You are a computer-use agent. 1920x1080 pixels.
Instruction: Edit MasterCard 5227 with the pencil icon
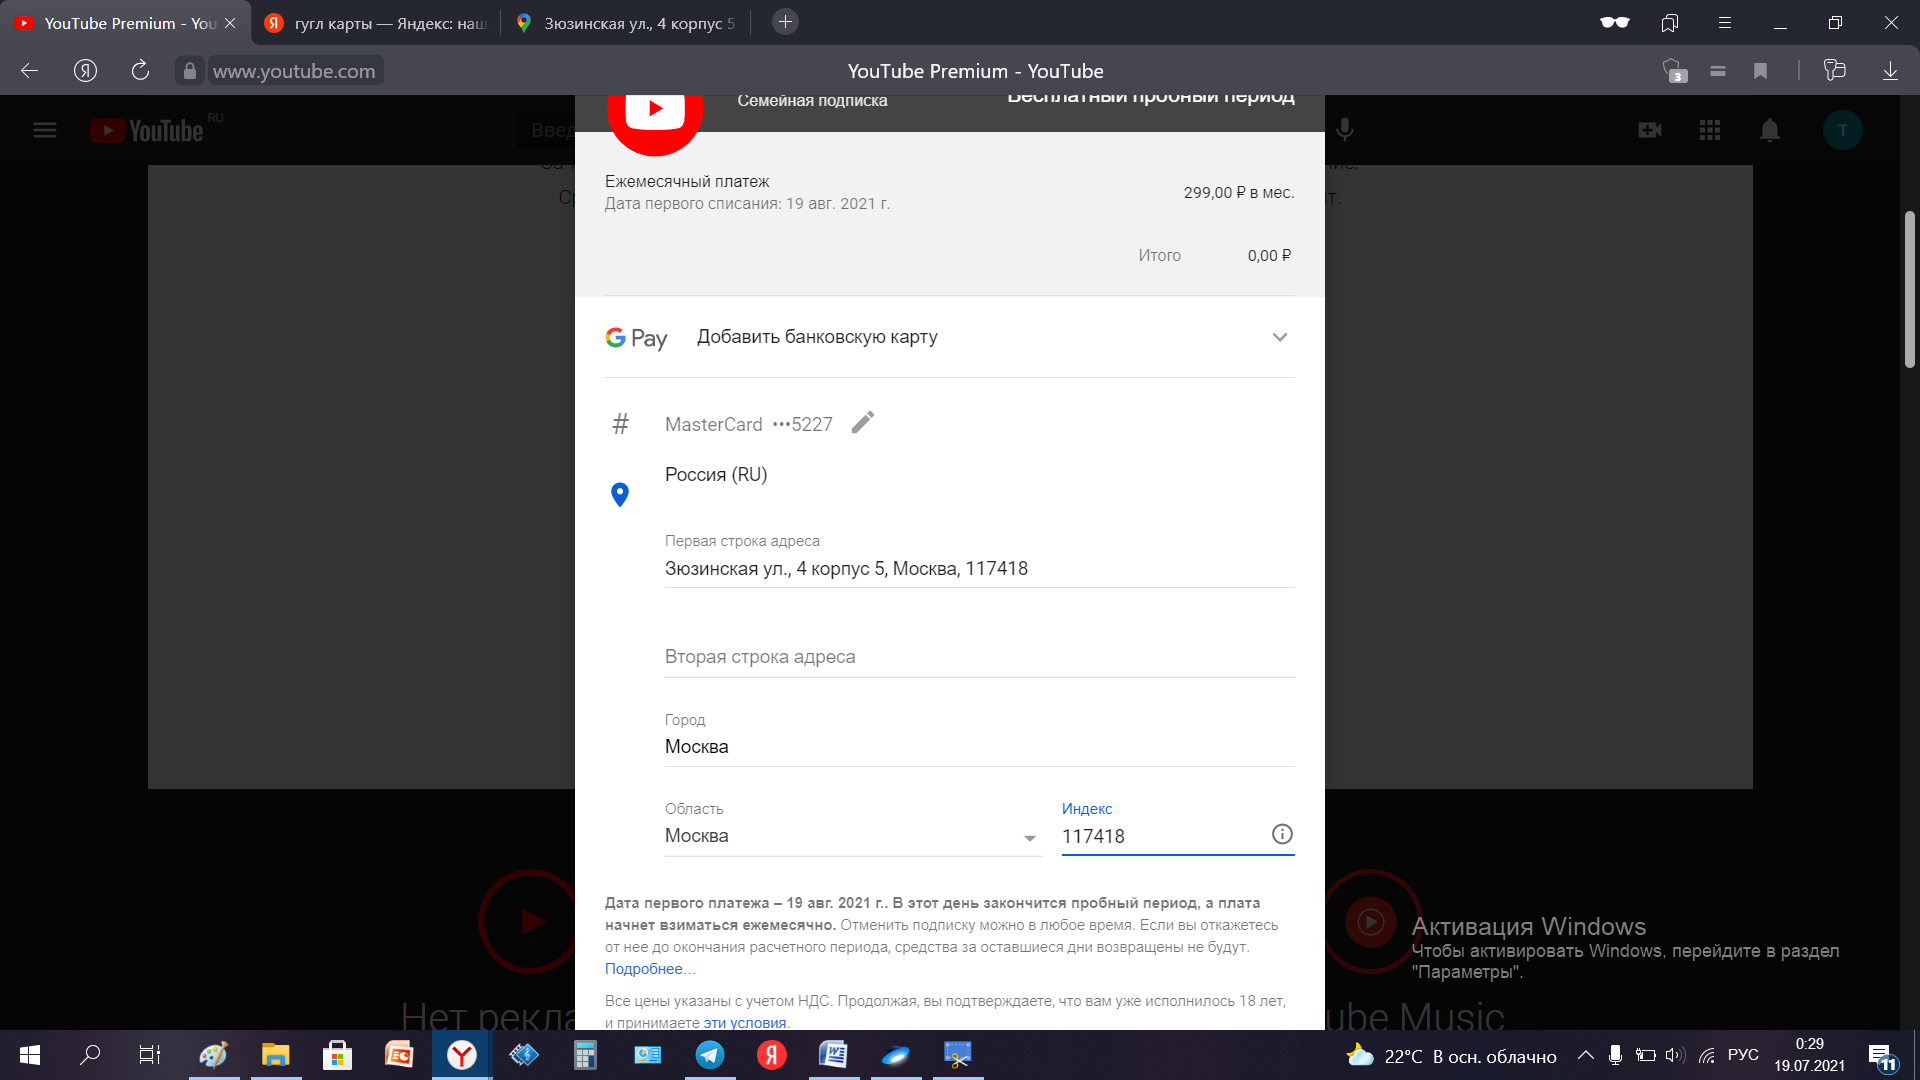point(863,423)
